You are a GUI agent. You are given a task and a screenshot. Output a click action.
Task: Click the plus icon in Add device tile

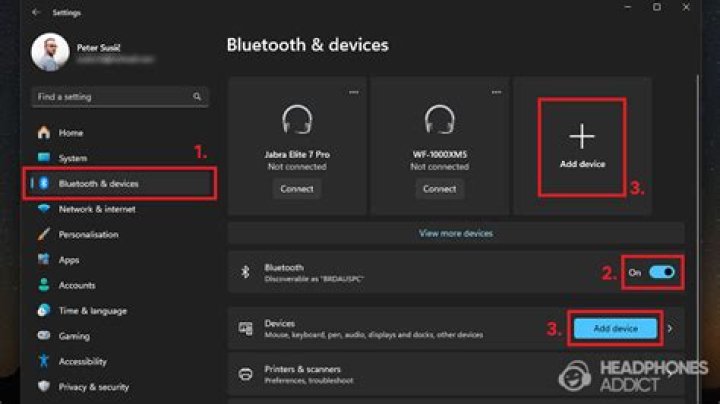(582, 136)
